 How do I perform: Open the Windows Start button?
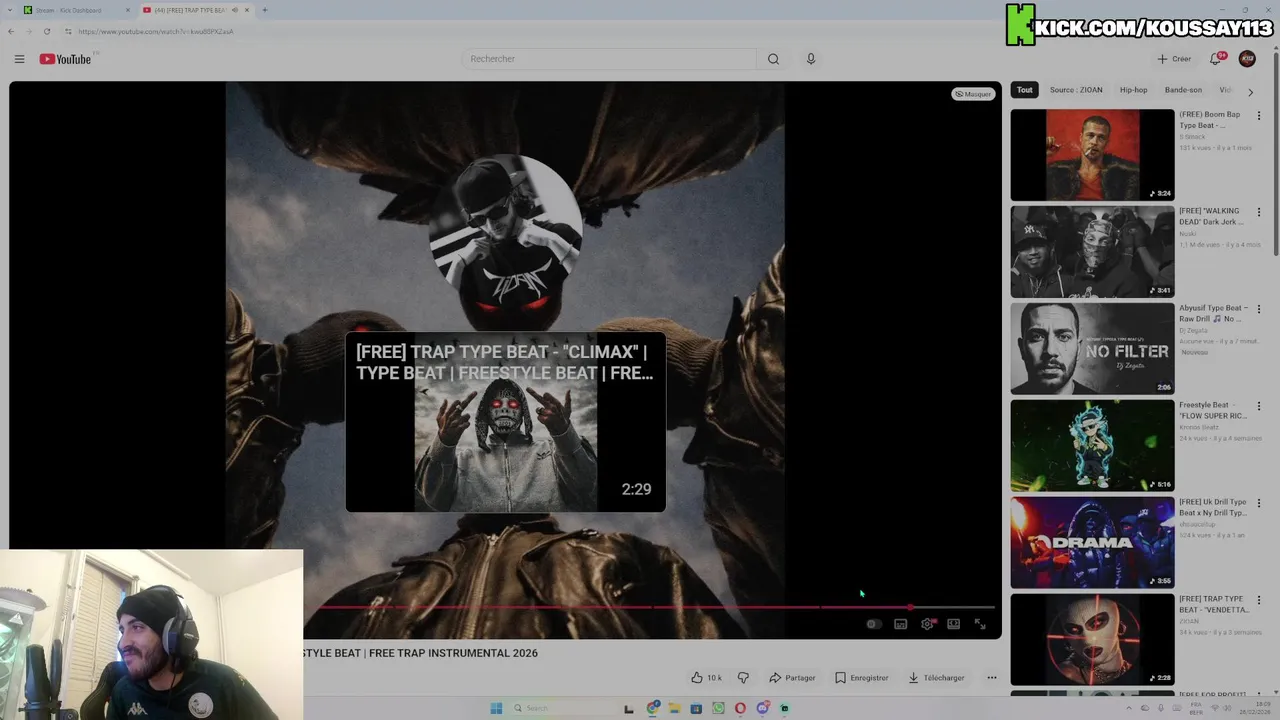(x=496, y=708)
